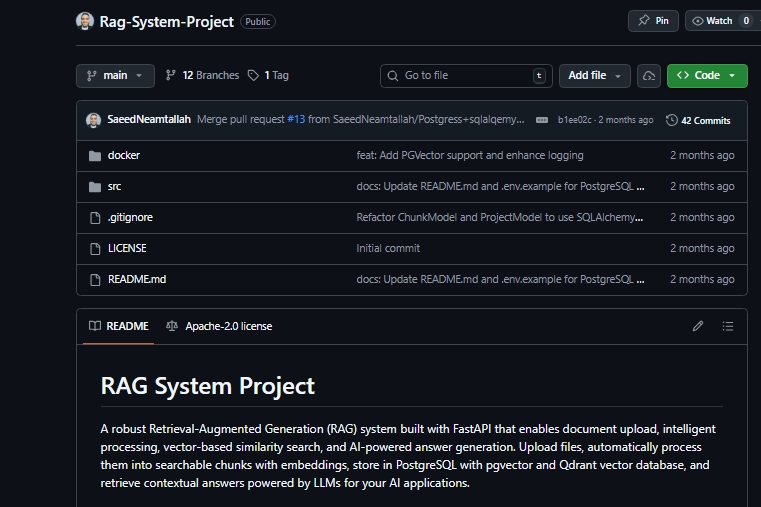This screenshot has height=507, width=761.
Task: Open the 'Initial commit' message link
Action: [x=388, y=248]
